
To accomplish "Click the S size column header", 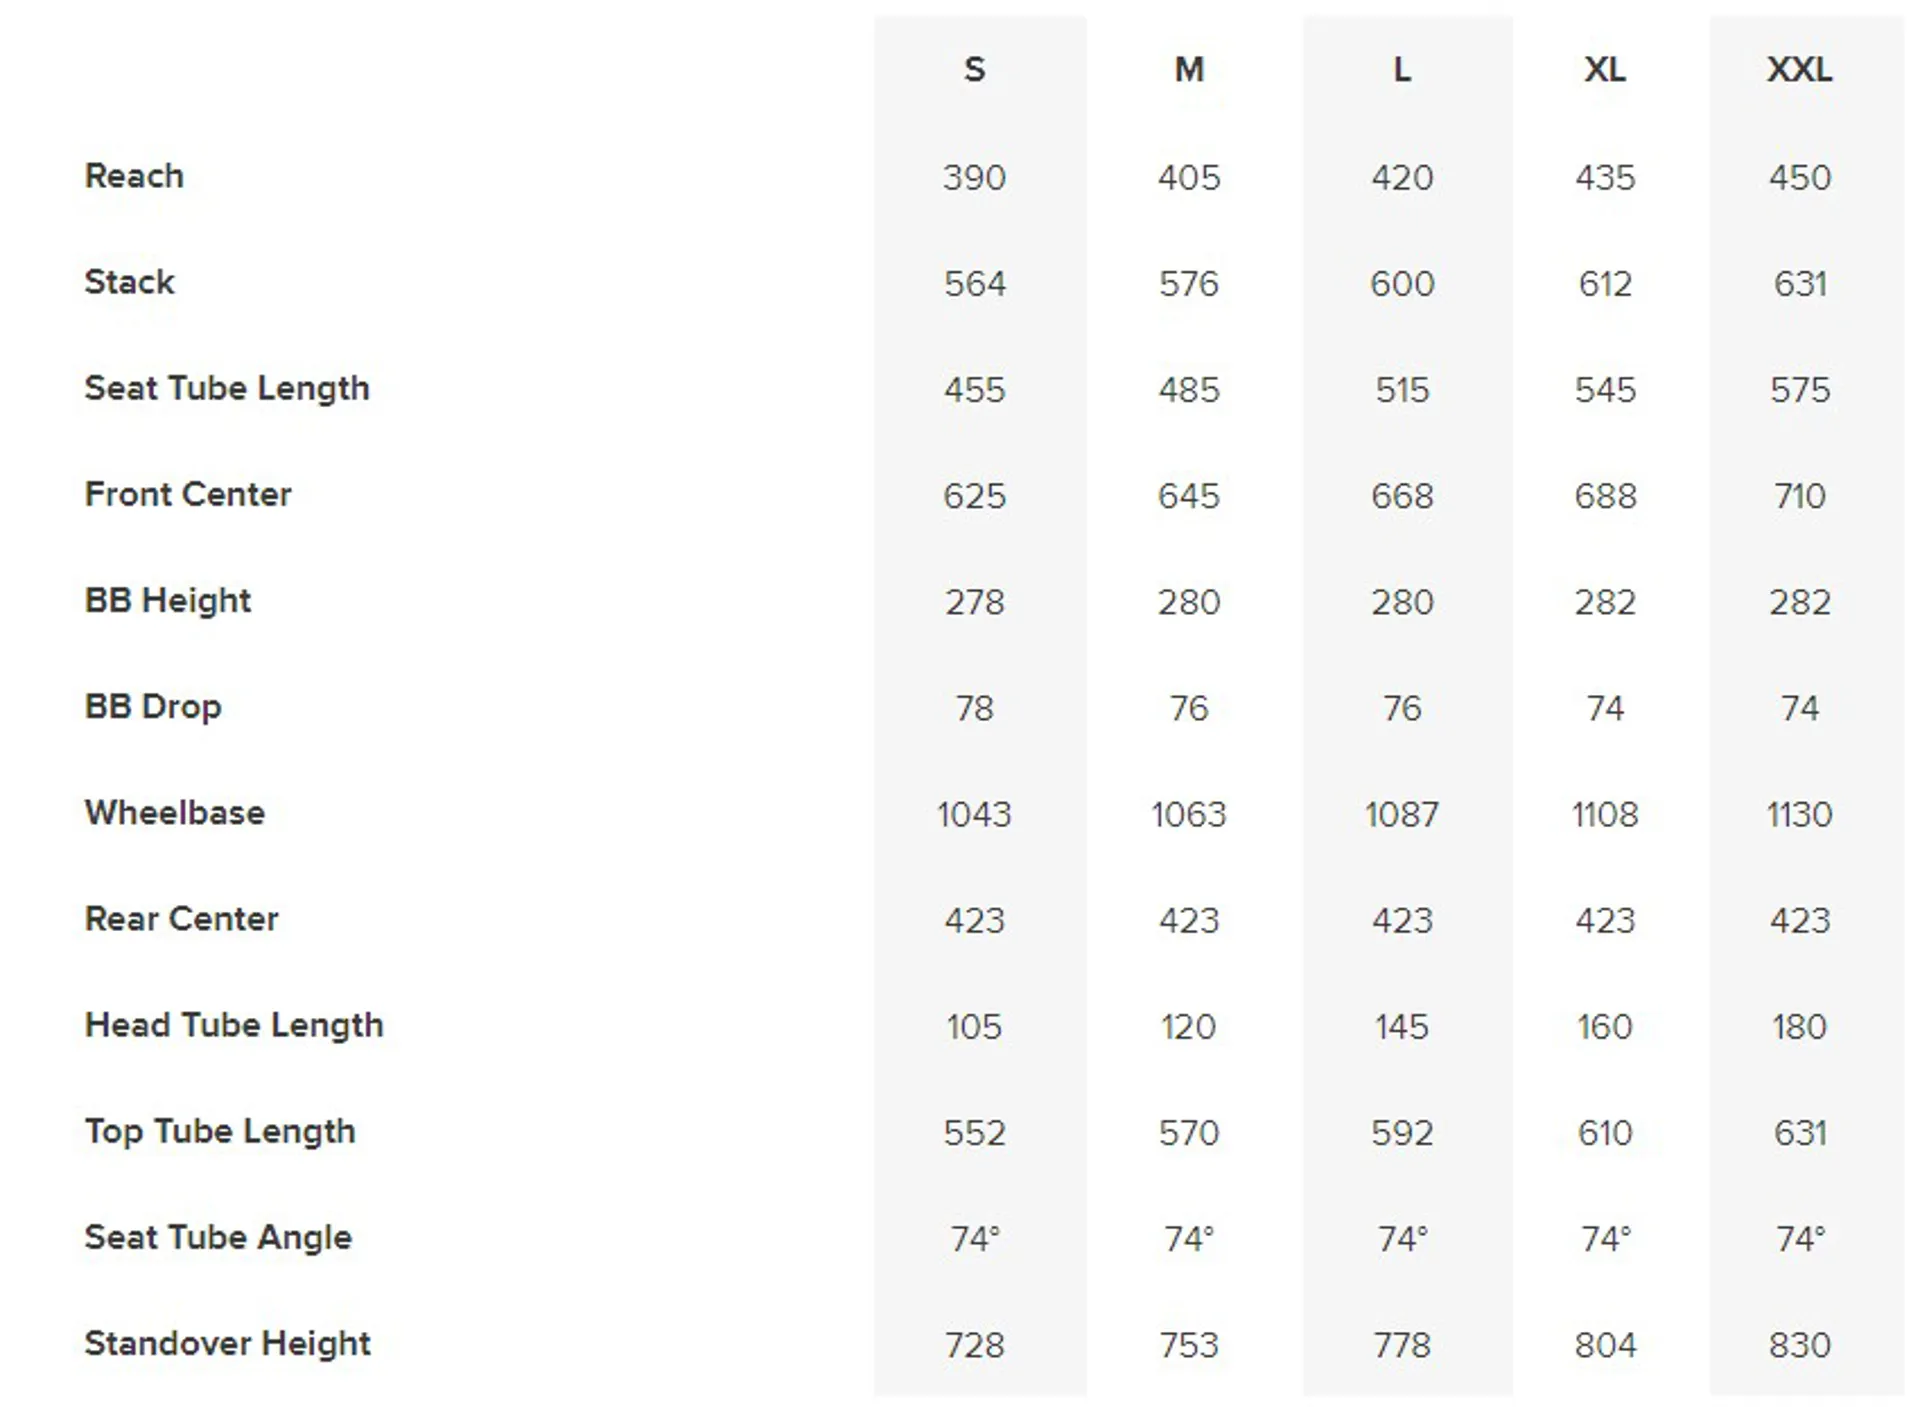I will coord(974,70).
